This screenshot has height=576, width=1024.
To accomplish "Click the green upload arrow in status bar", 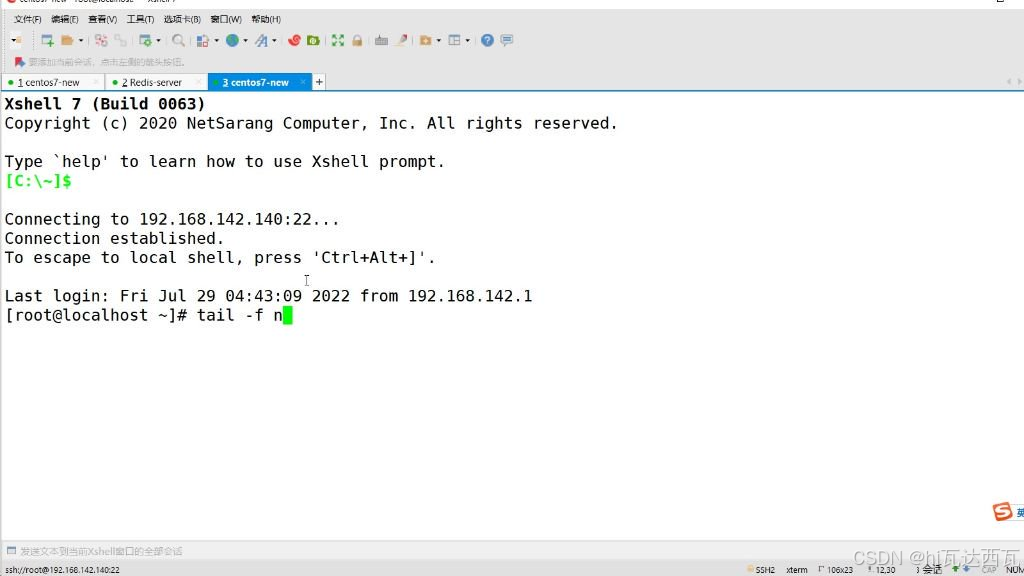I will [955, 569].
